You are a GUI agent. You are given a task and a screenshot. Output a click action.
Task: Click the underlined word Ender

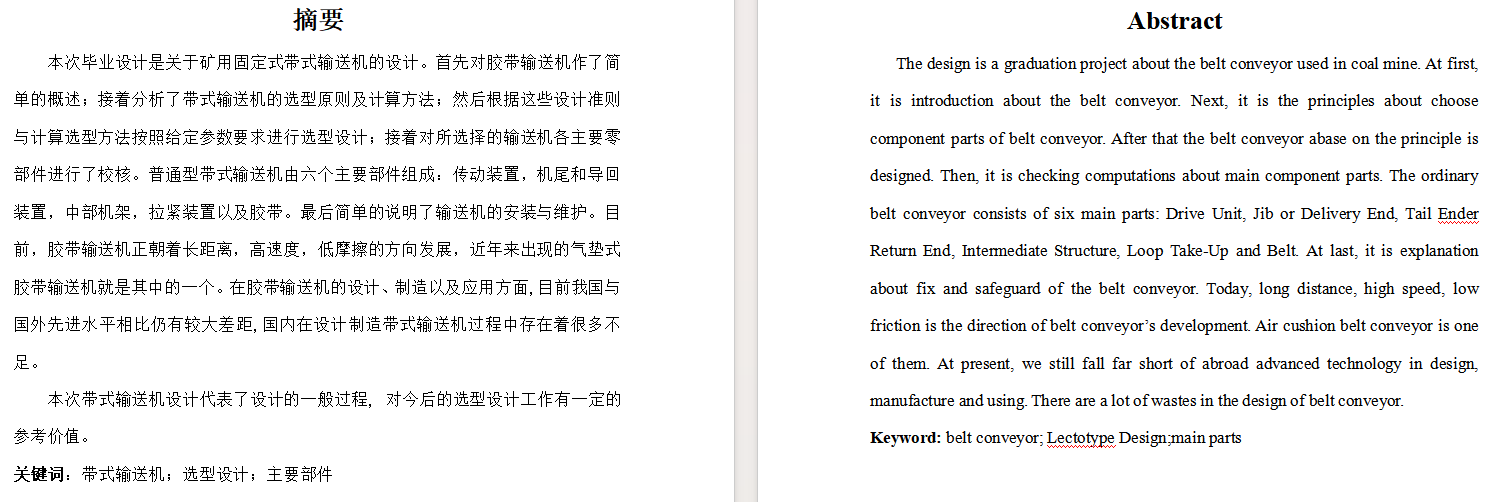click(1458, 214)
